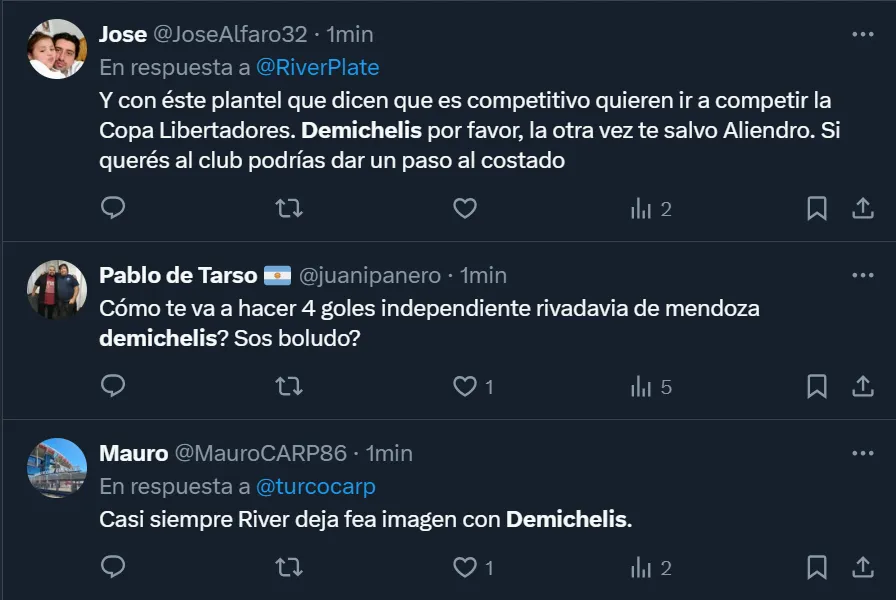
Task: Retweet Jose's post about Copa Libertadores
Action: (x=288, y=208)
